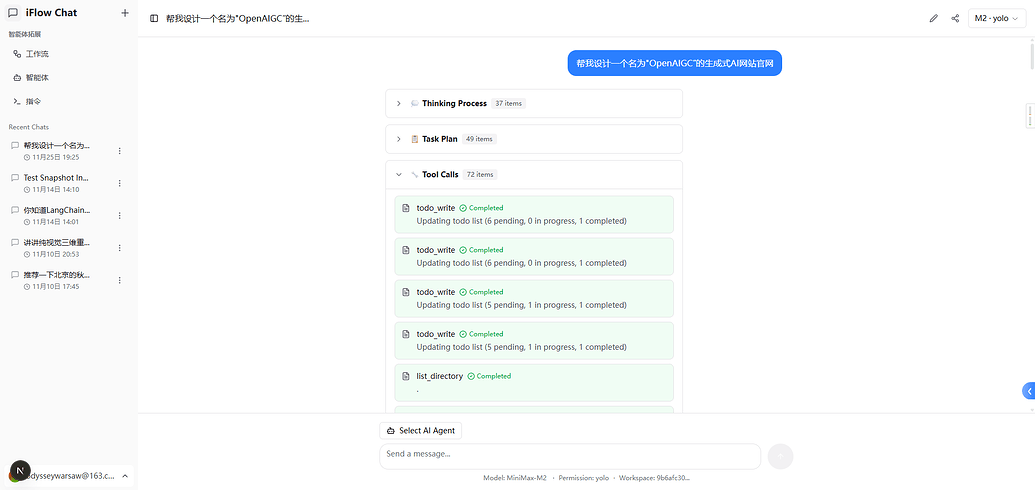The height and width of the screenshot is (490, 1035).
Task: Expand the Thinking Process section chevron
Action: click(399, 104)
